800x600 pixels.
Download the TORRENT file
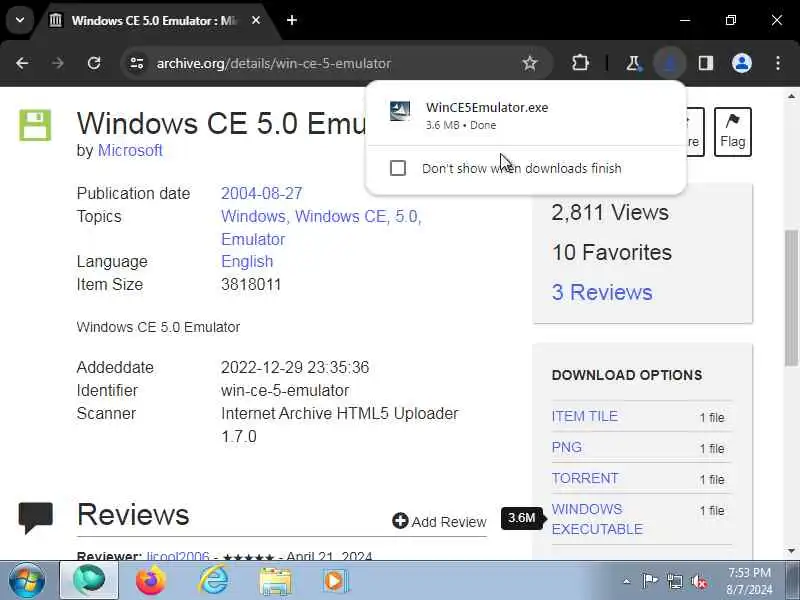(x=585, y=479)
